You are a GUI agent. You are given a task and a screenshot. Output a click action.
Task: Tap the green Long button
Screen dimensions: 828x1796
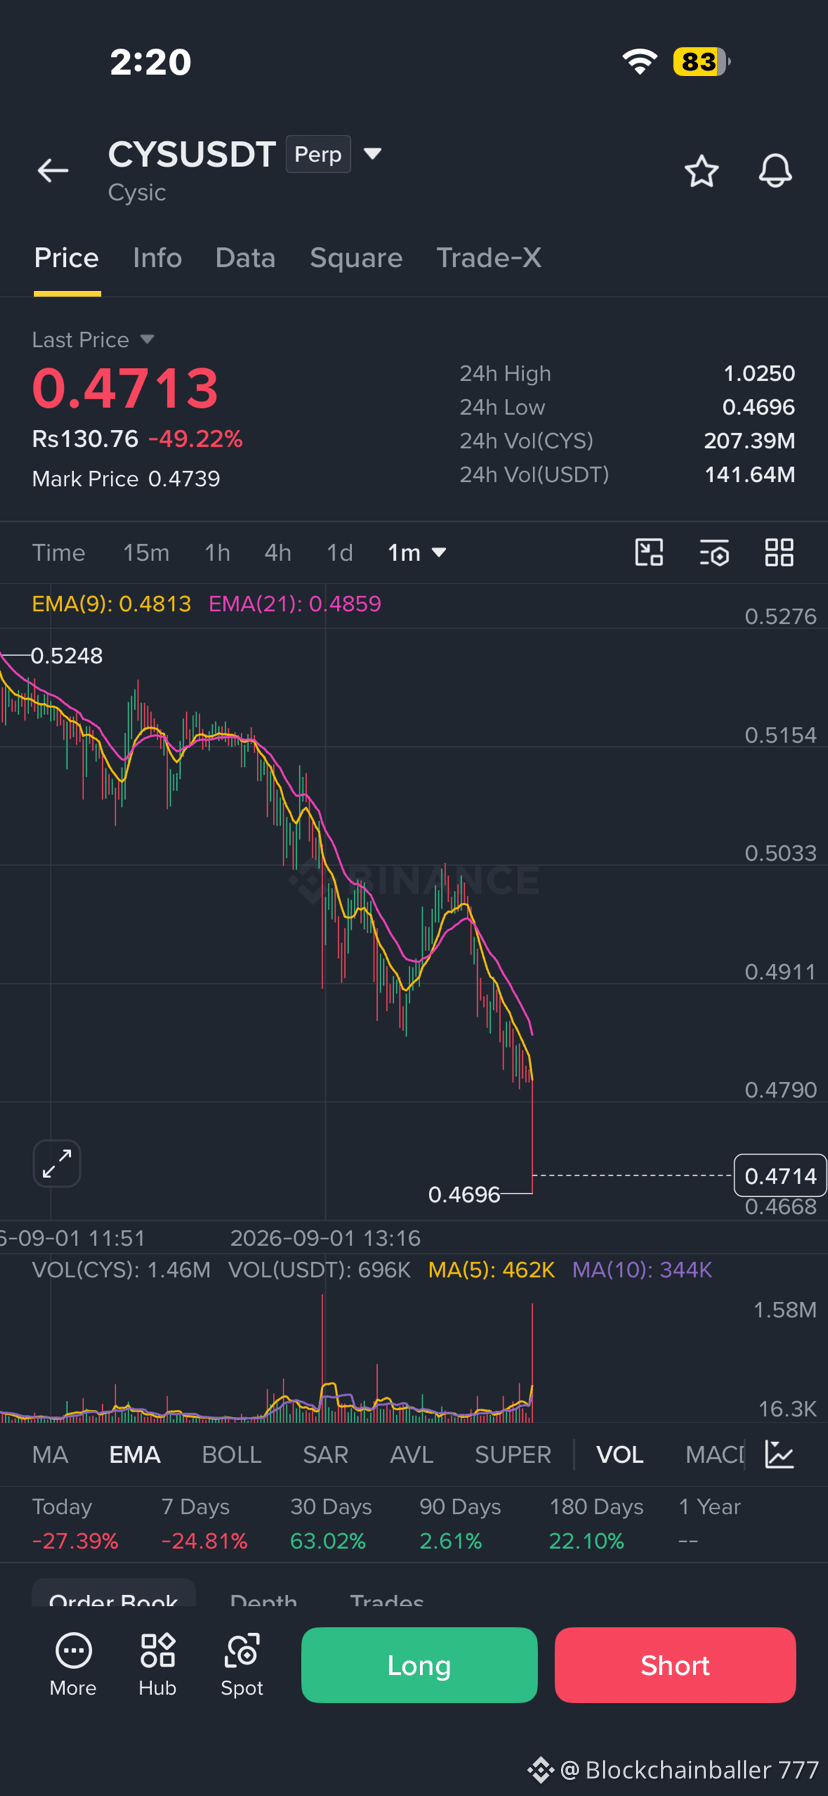(419, 1665)
